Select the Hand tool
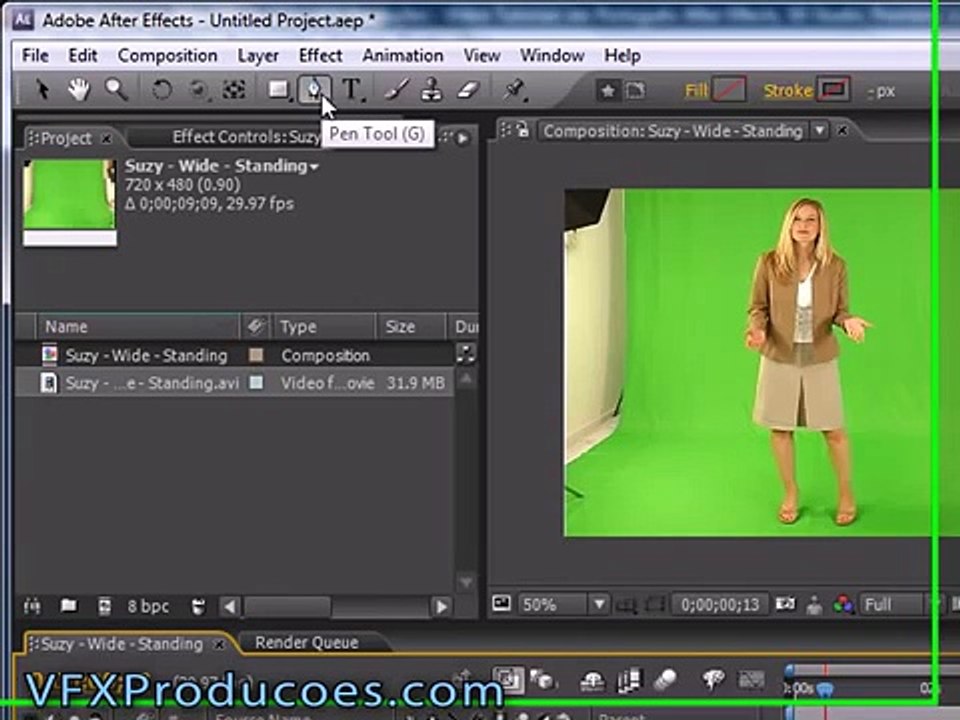The width and height of the screenshot is (960, 720). (79, 90)
